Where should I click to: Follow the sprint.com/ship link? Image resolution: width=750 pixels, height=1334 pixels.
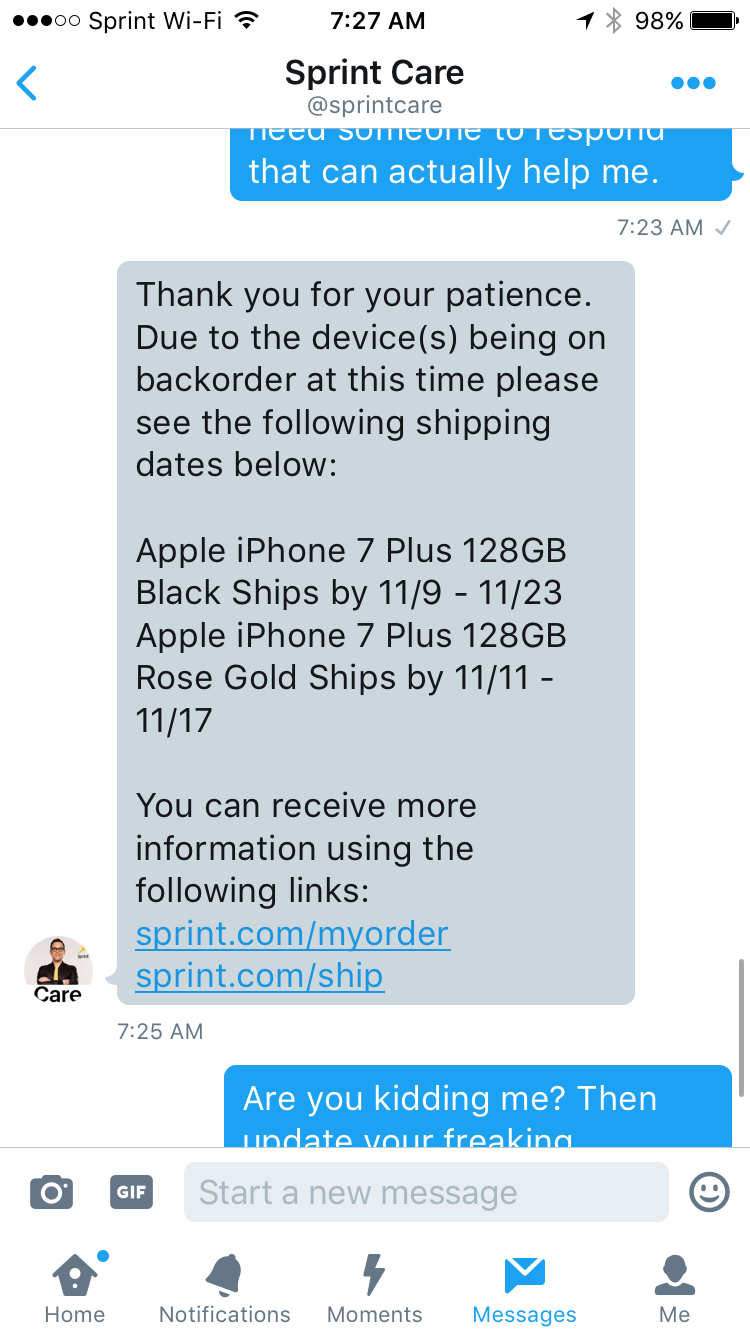click(259, 976)
